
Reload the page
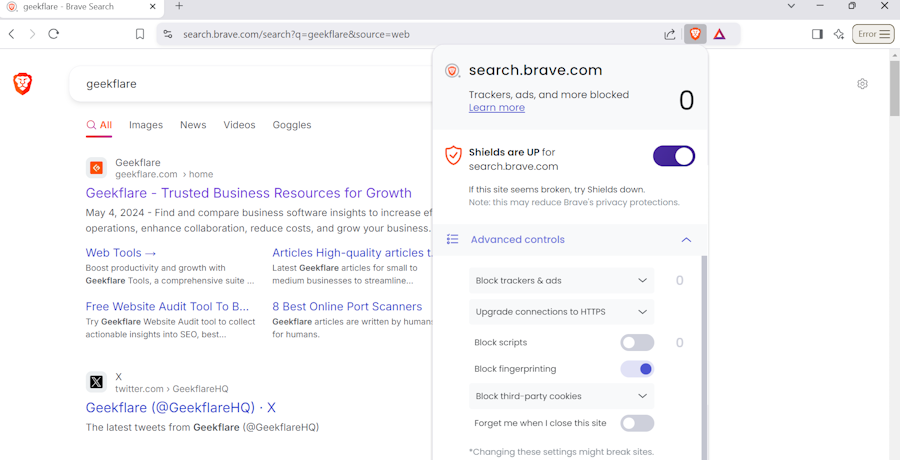tap(53, 34)
